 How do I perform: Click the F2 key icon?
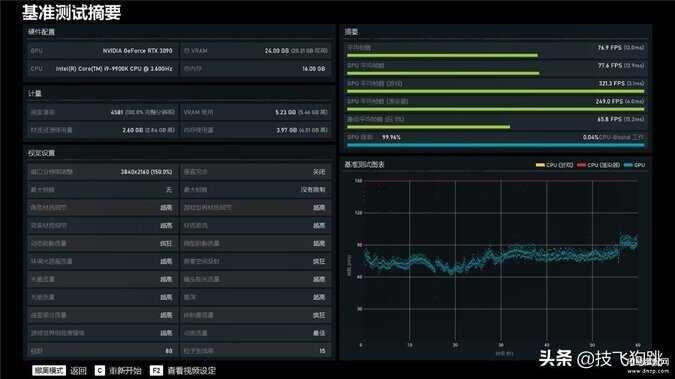pyautogui.click(x=156, y=370)
